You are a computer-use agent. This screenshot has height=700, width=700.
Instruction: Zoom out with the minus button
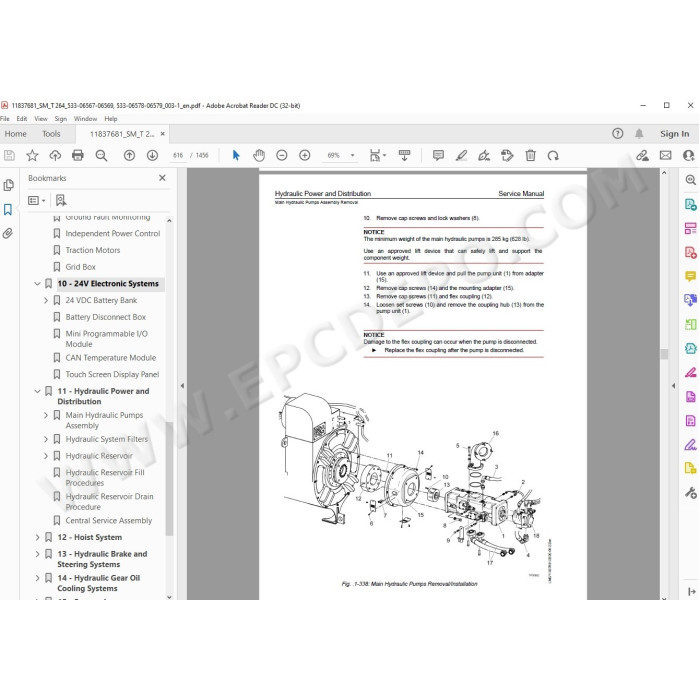pos(282,155)
